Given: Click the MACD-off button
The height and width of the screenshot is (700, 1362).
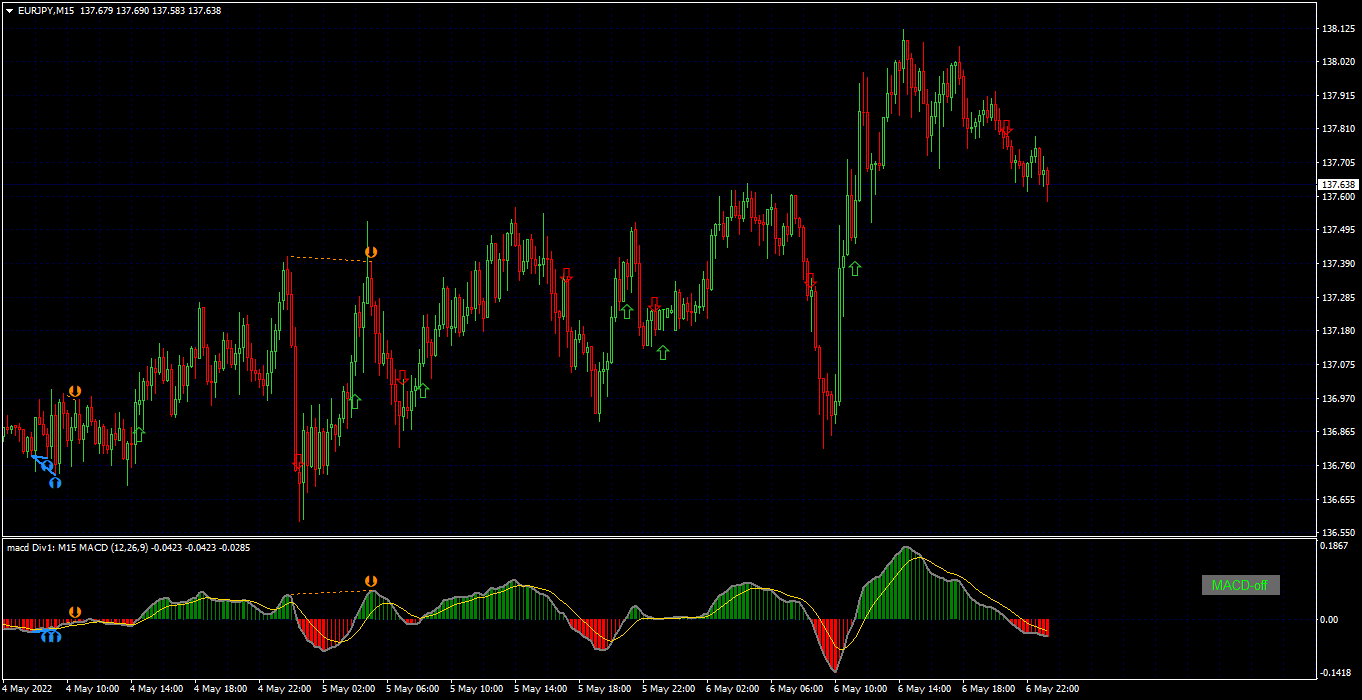Looking at the screenshot, I should pyautogui.click(x=1240, y=585).
